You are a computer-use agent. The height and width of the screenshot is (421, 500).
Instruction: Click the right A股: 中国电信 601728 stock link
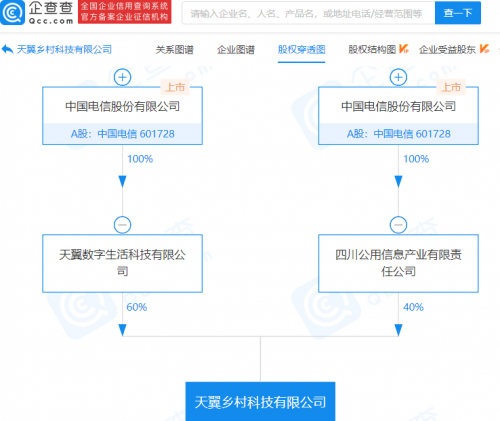[398, 134]
